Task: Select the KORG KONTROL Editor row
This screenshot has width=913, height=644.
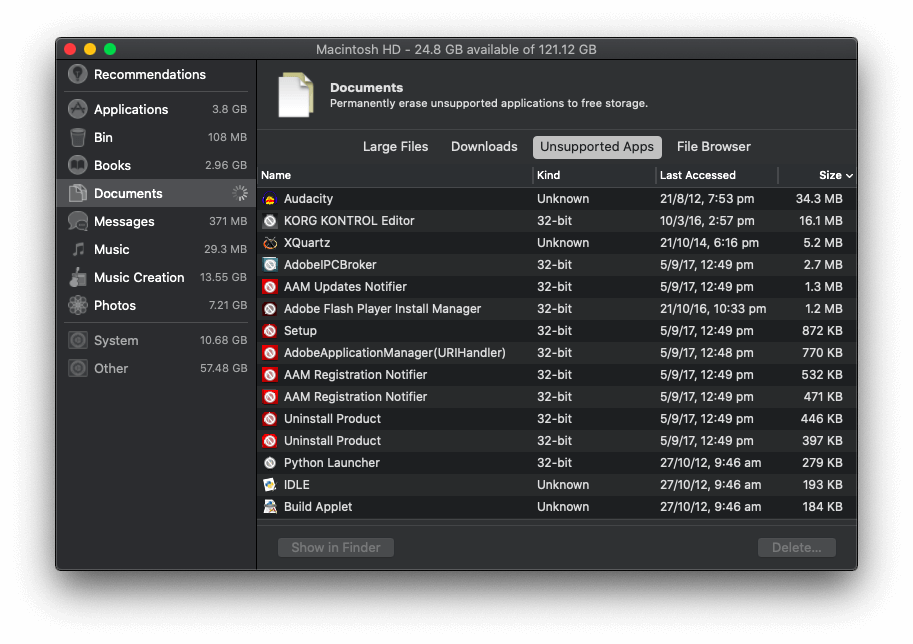Action: (557, 221)
